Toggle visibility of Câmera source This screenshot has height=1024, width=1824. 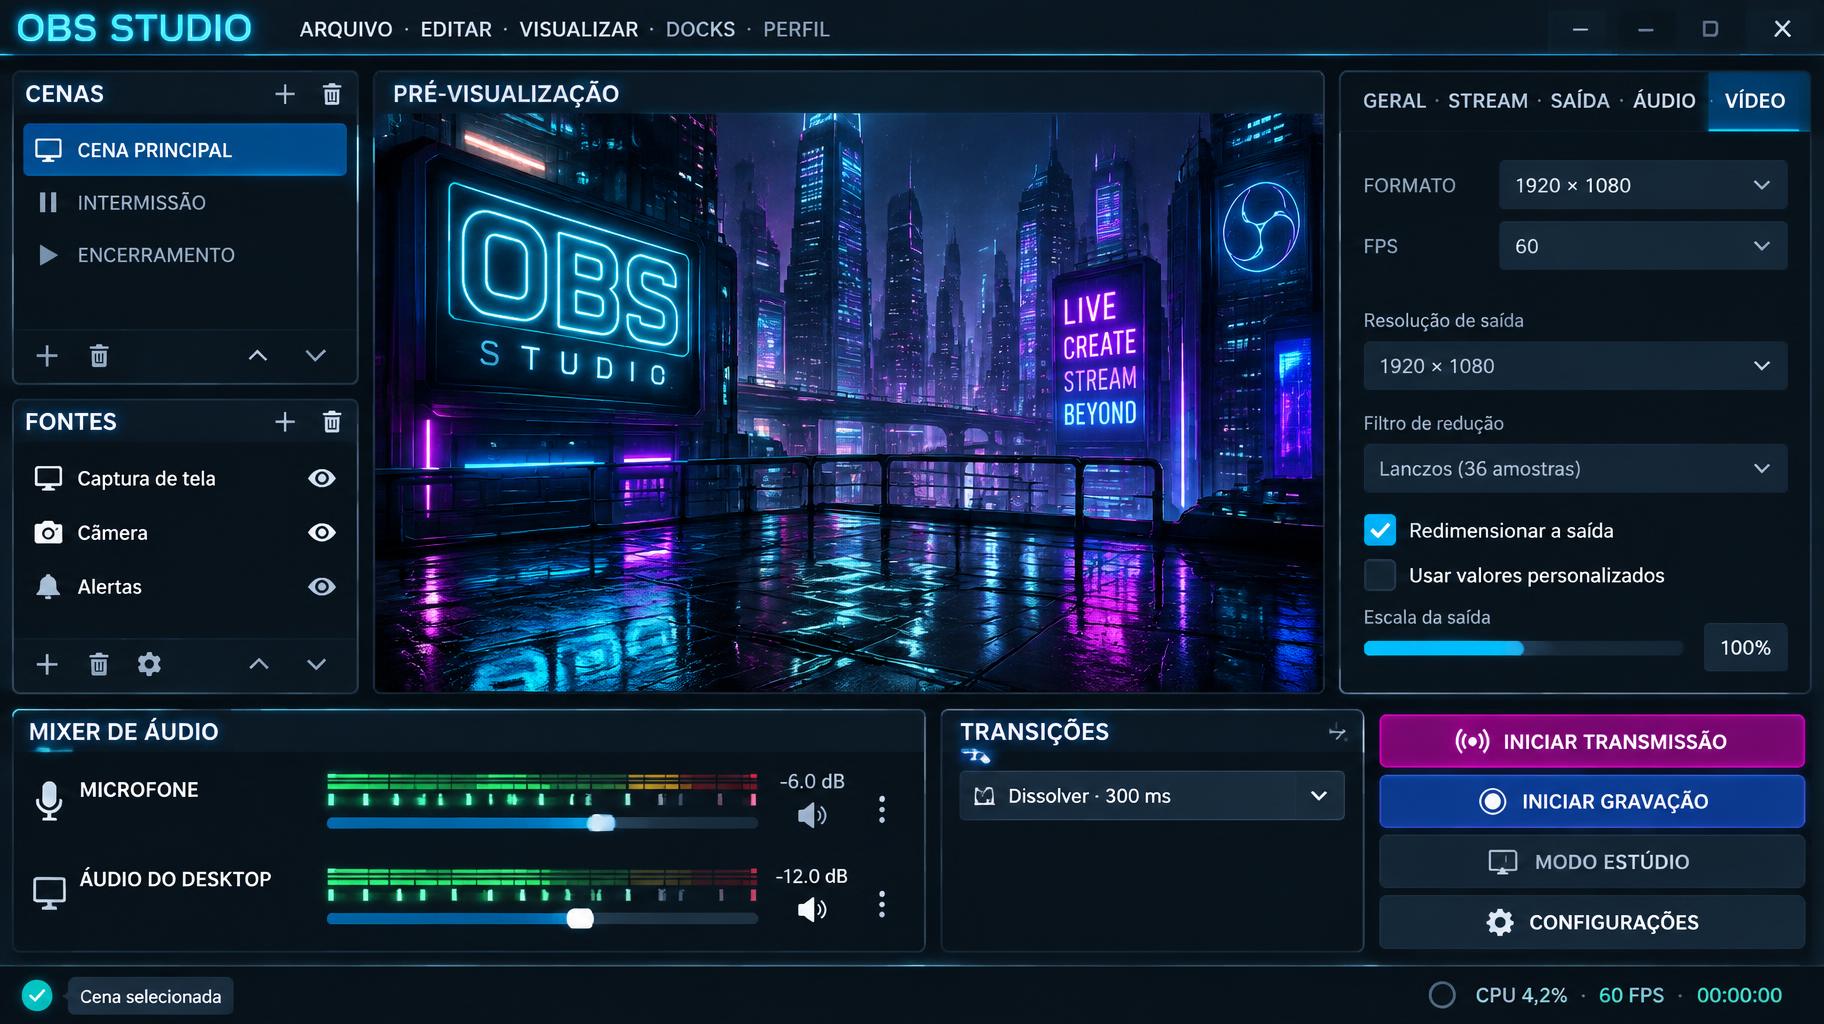click(x=322, y=533)
